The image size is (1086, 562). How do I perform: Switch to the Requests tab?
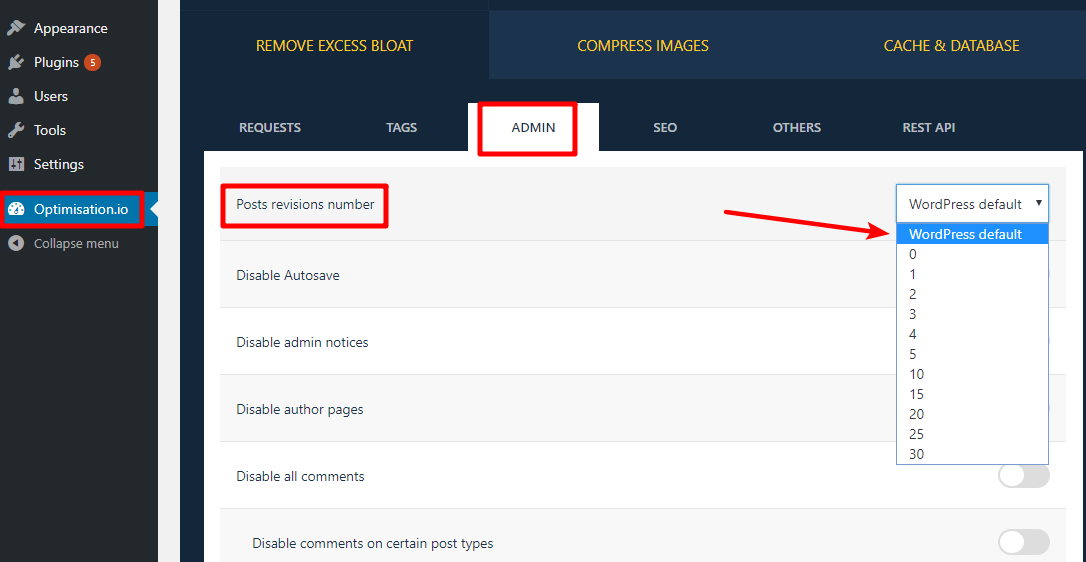point(270,127)
